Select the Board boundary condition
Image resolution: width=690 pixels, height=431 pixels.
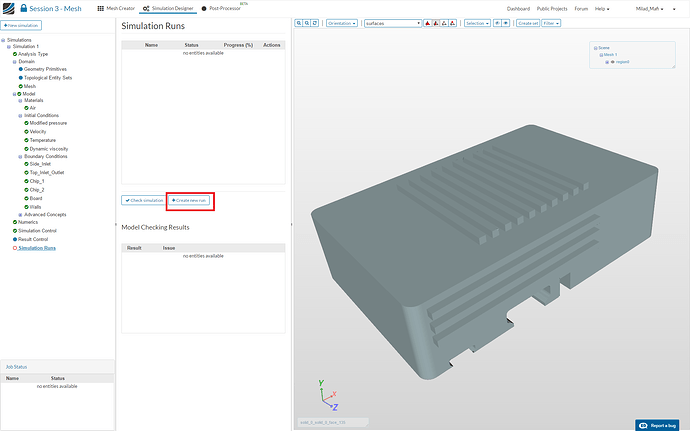[x=36, y=199]
